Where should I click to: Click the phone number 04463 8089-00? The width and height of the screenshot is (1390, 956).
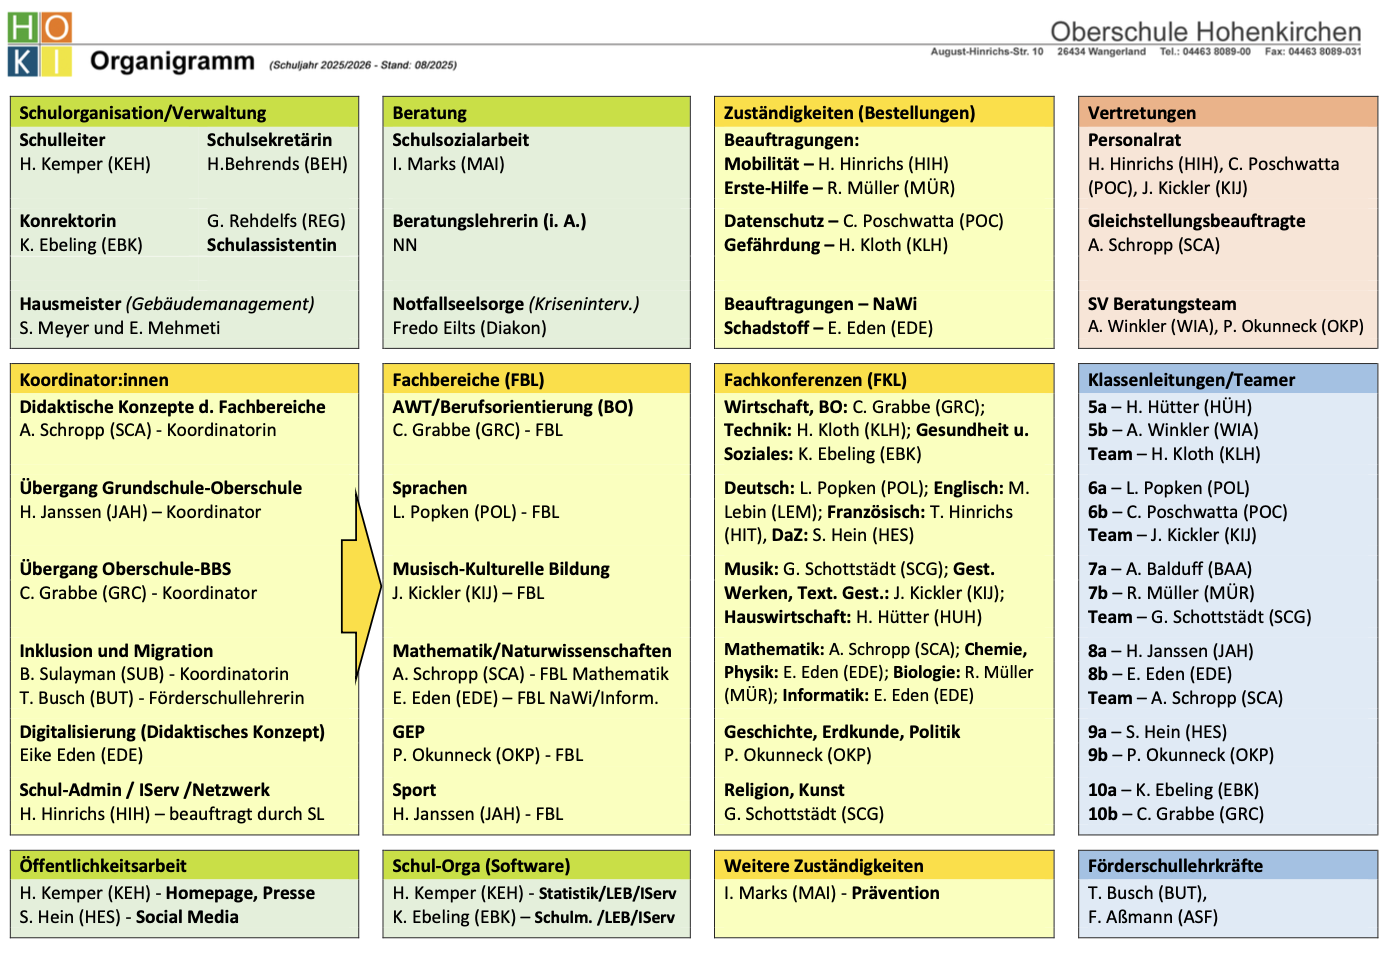pos(1204,52)
